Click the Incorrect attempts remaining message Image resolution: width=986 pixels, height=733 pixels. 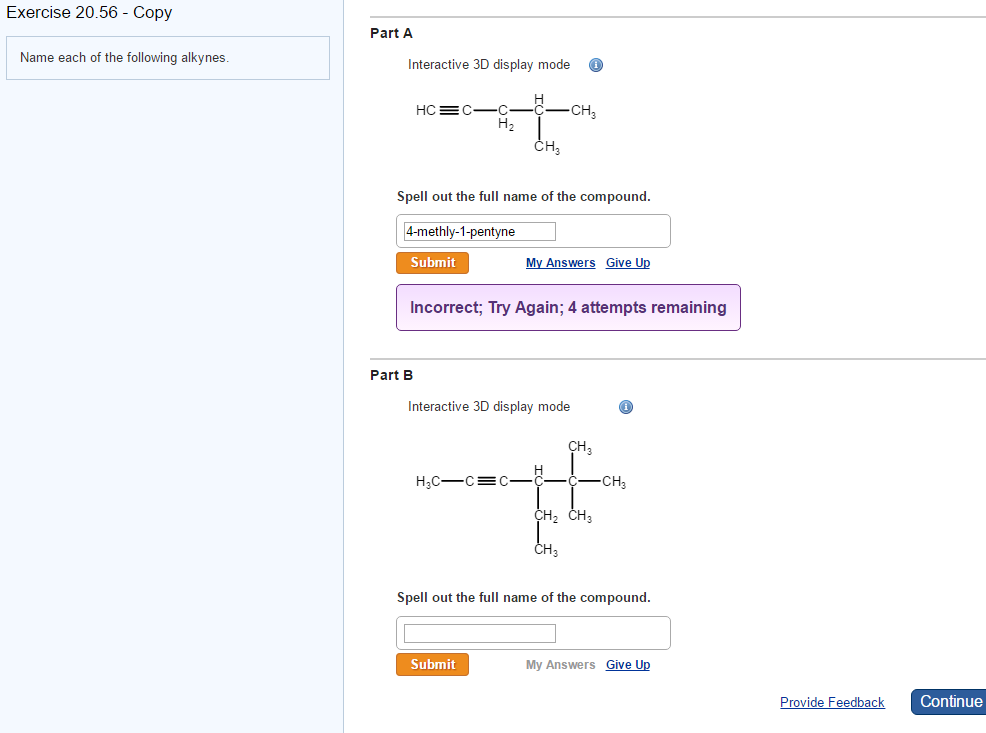click(568, 307)
